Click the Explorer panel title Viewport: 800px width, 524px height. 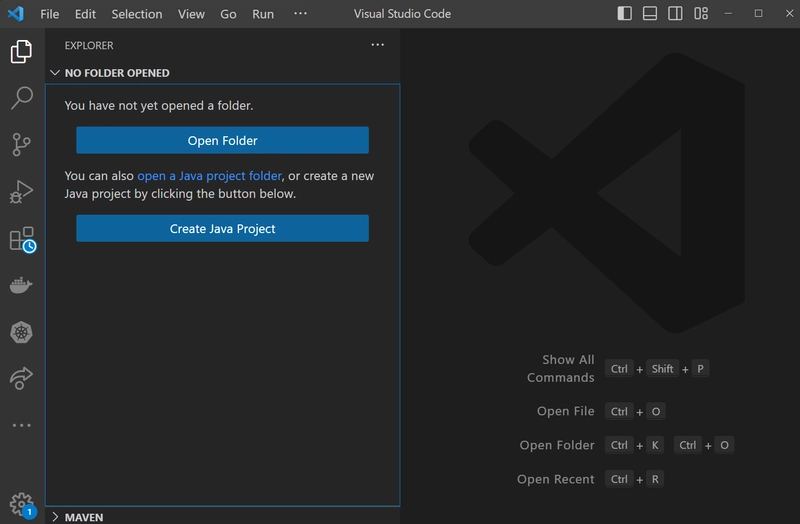tap(89, 45)
